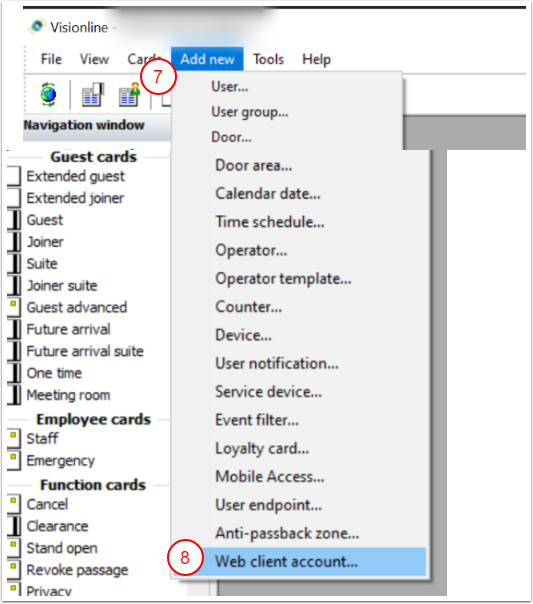This screenshot has width=533, height=604.
Task: Click the icon beside Cancel
Action: point(14,504)
